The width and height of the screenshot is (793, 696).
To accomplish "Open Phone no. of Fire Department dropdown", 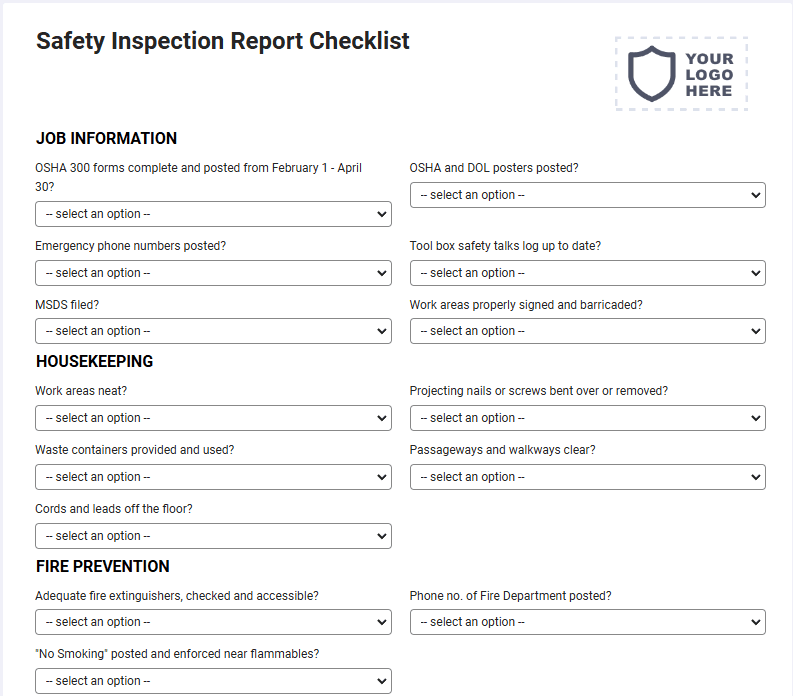I will (588, 622).
